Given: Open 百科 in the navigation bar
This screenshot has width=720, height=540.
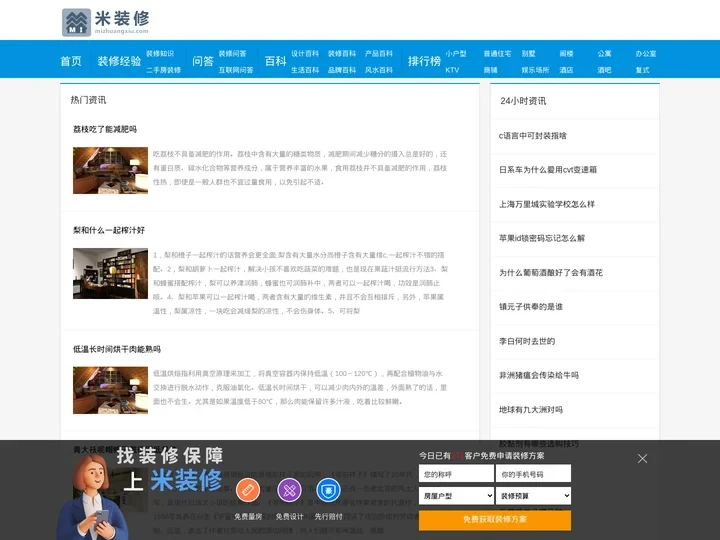Looking at the screenshot, I should click(276, 61).
